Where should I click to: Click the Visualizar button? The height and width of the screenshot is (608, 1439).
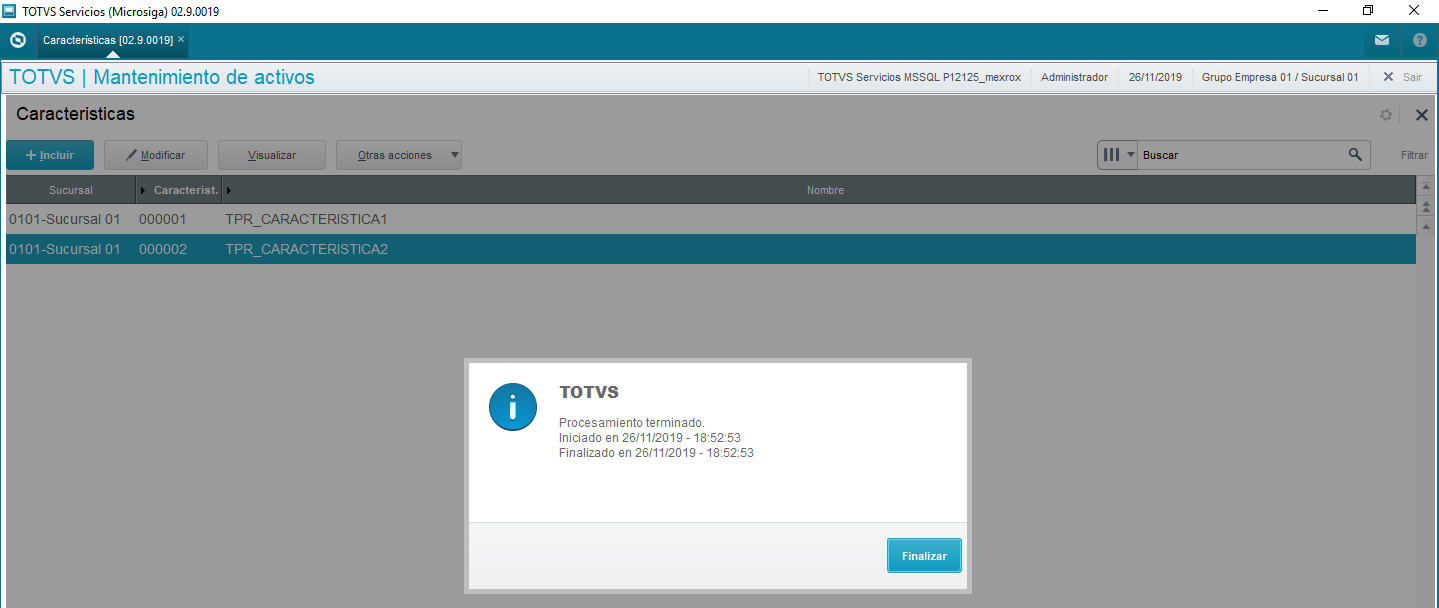click(x=272, y=155)
